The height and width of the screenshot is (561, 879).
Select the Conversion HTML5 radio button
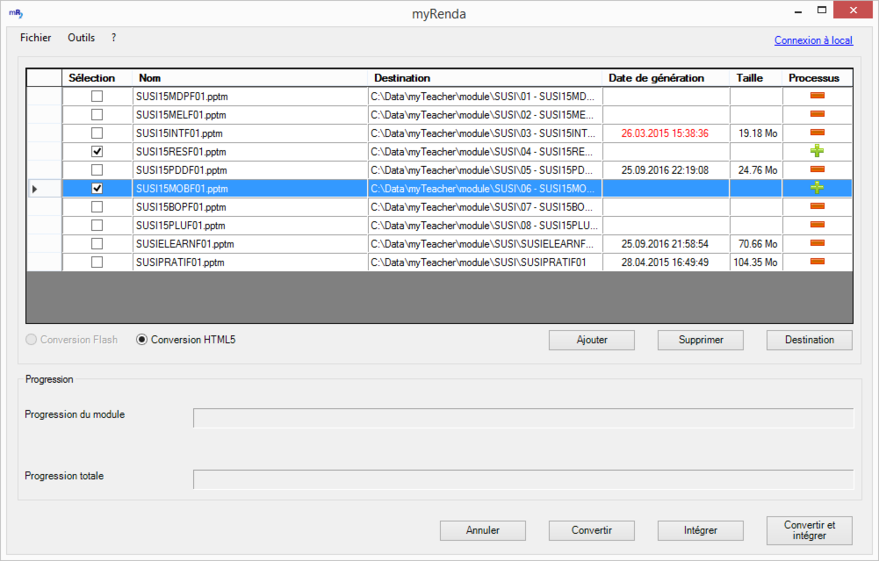tap(142, 340)
